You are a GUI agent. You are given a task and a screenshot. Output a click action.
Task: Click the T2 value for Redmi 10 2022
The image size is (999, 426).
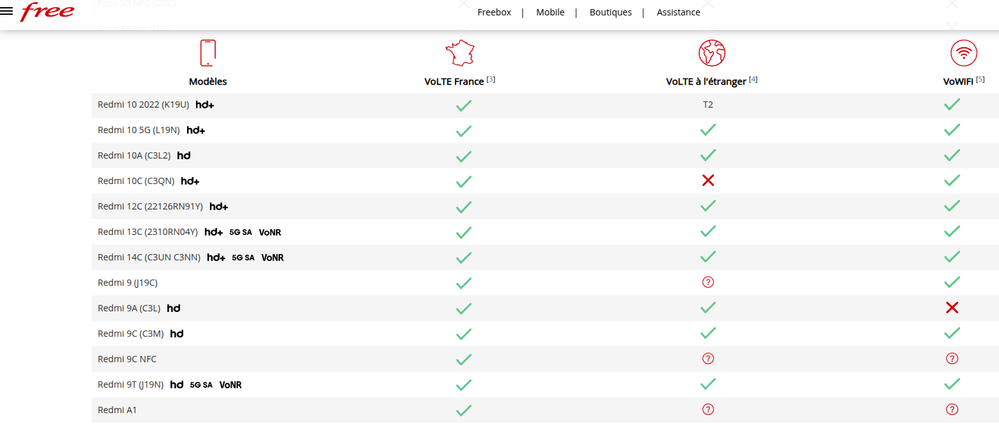(x=708, y=104)
